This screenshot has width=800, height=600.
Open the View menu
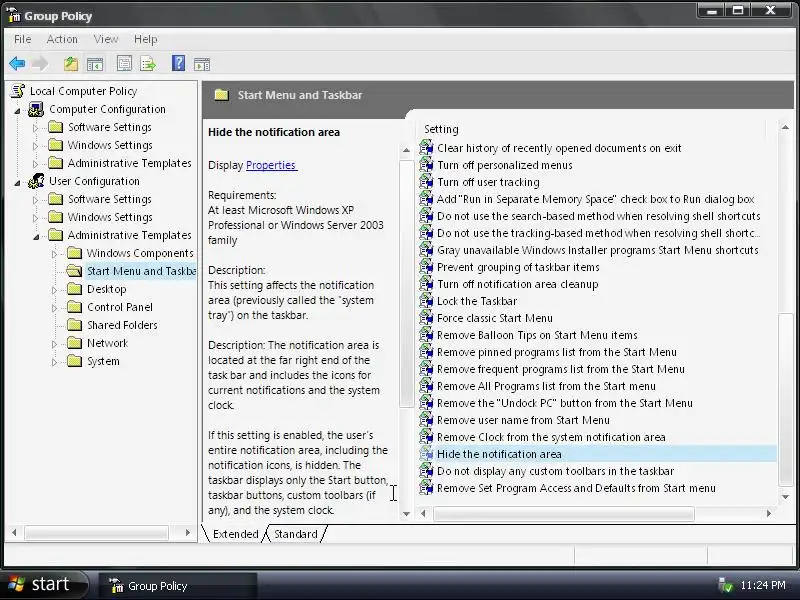[106, 39]
